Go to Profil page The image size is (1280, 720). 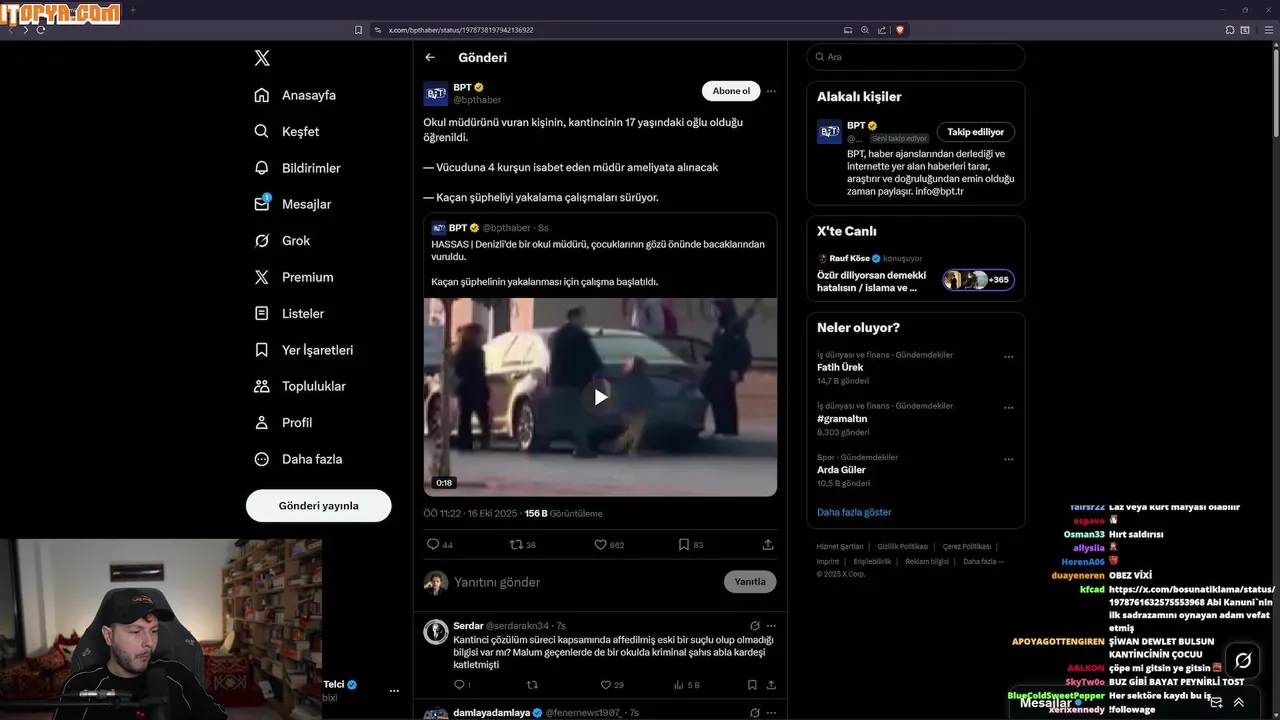tap(283, 422)
